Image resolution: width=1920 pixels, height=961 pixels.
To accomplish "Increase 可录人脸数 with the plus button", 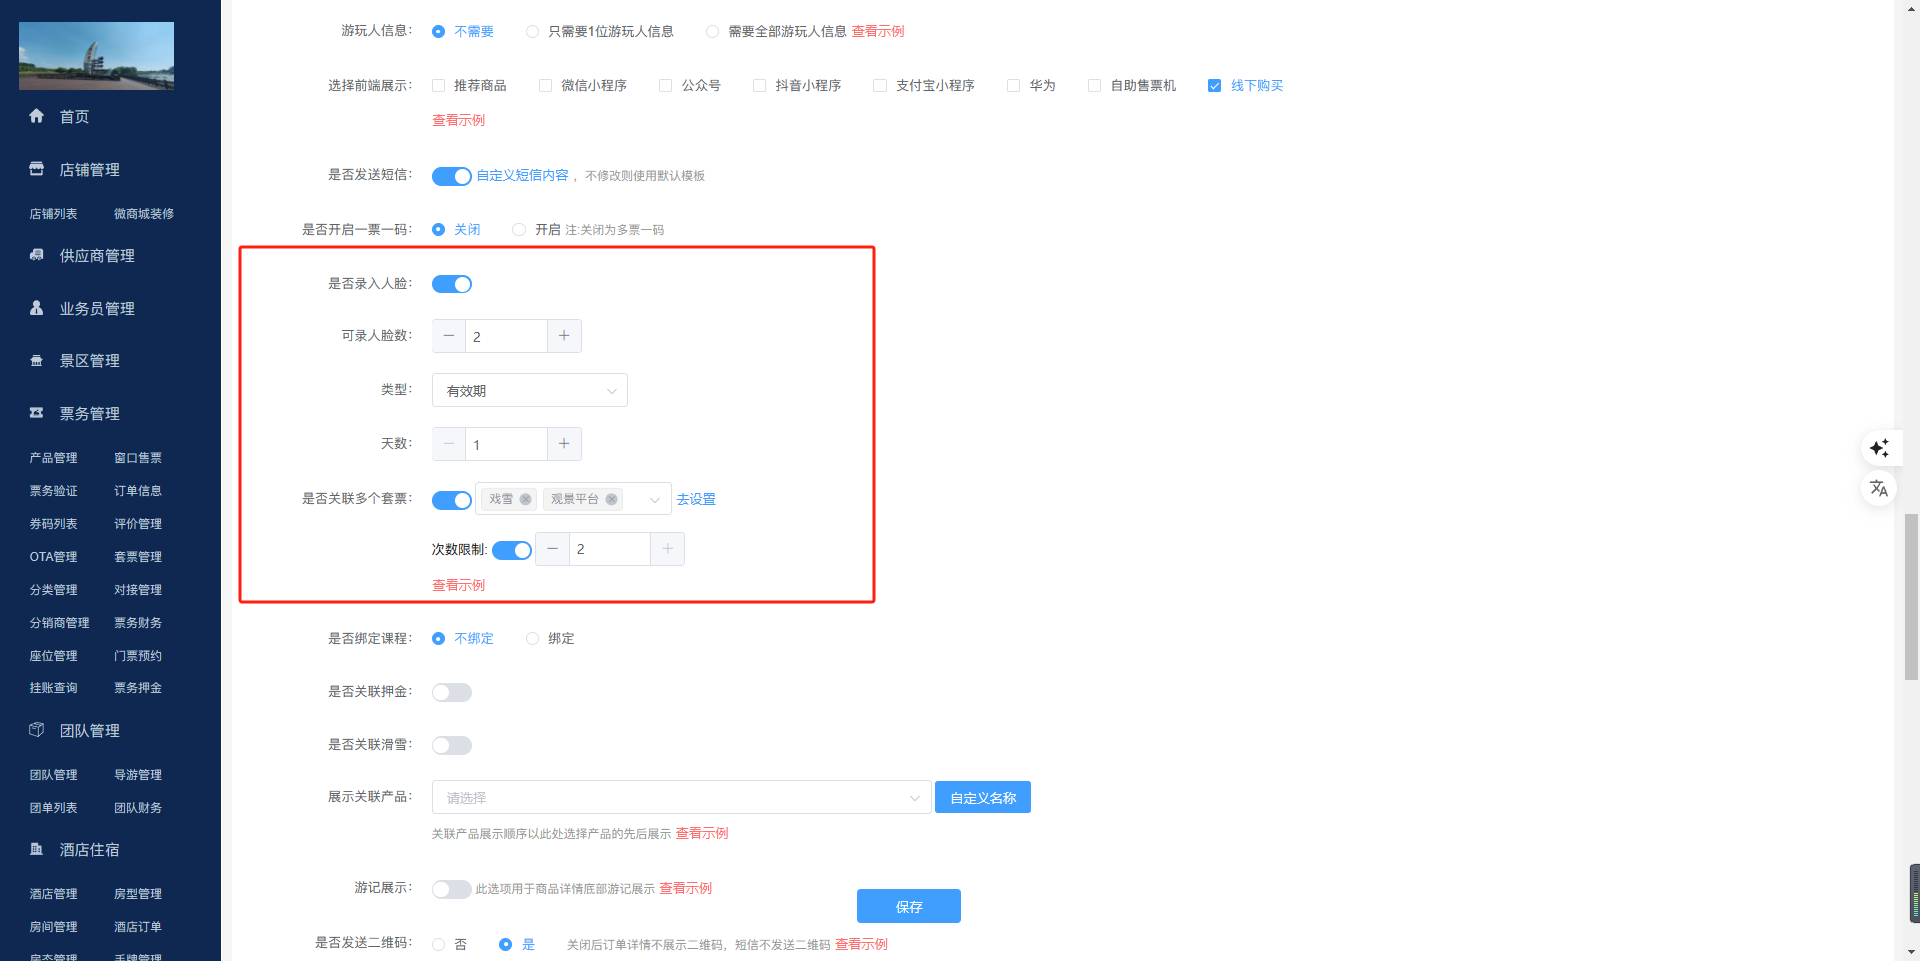I will click(x=564, y=336).
